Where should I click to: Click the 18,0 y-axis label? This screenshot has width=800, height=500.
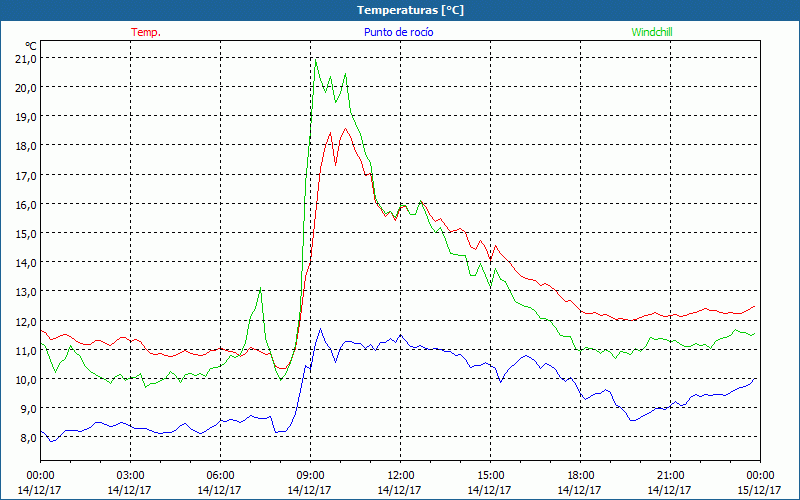click(x=27, y=145)
